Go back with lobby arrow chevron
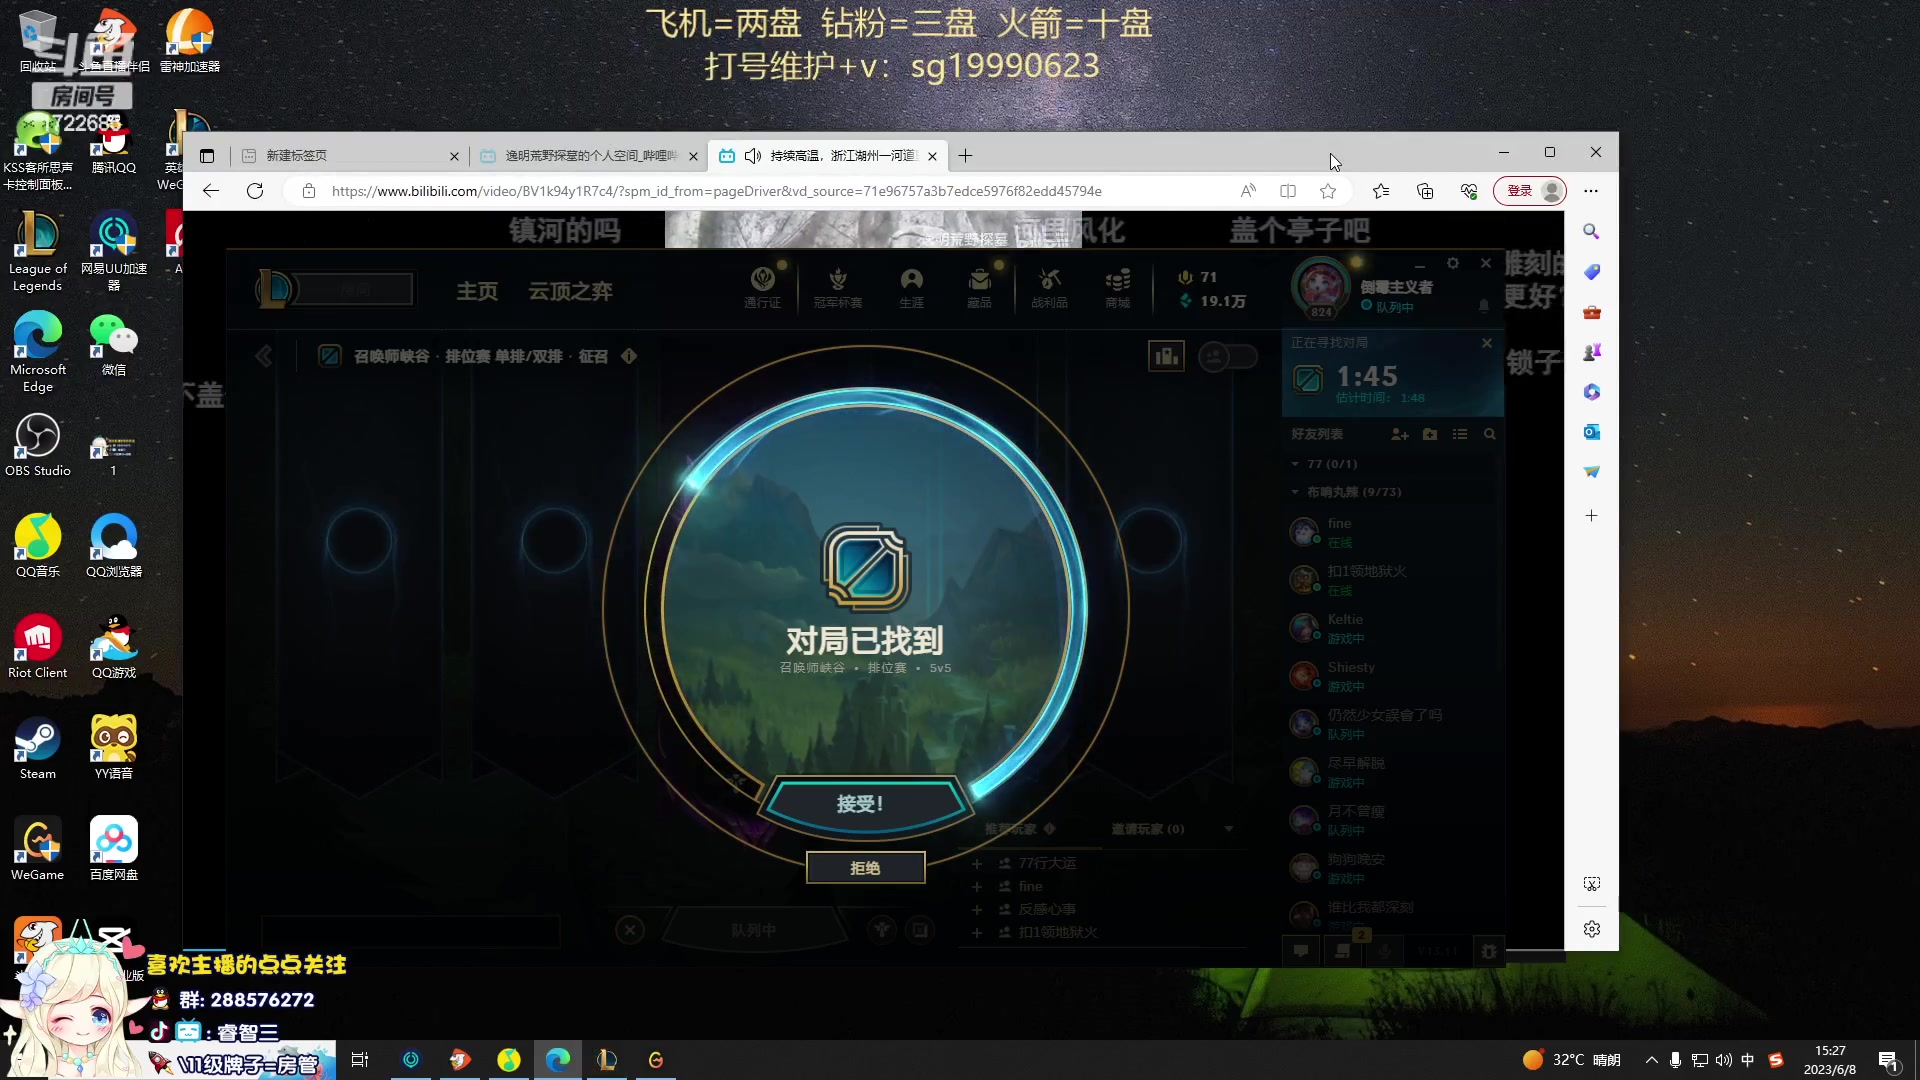Image resolution: width=1920 pixels, height=1080 pixels. coord(264,356)
